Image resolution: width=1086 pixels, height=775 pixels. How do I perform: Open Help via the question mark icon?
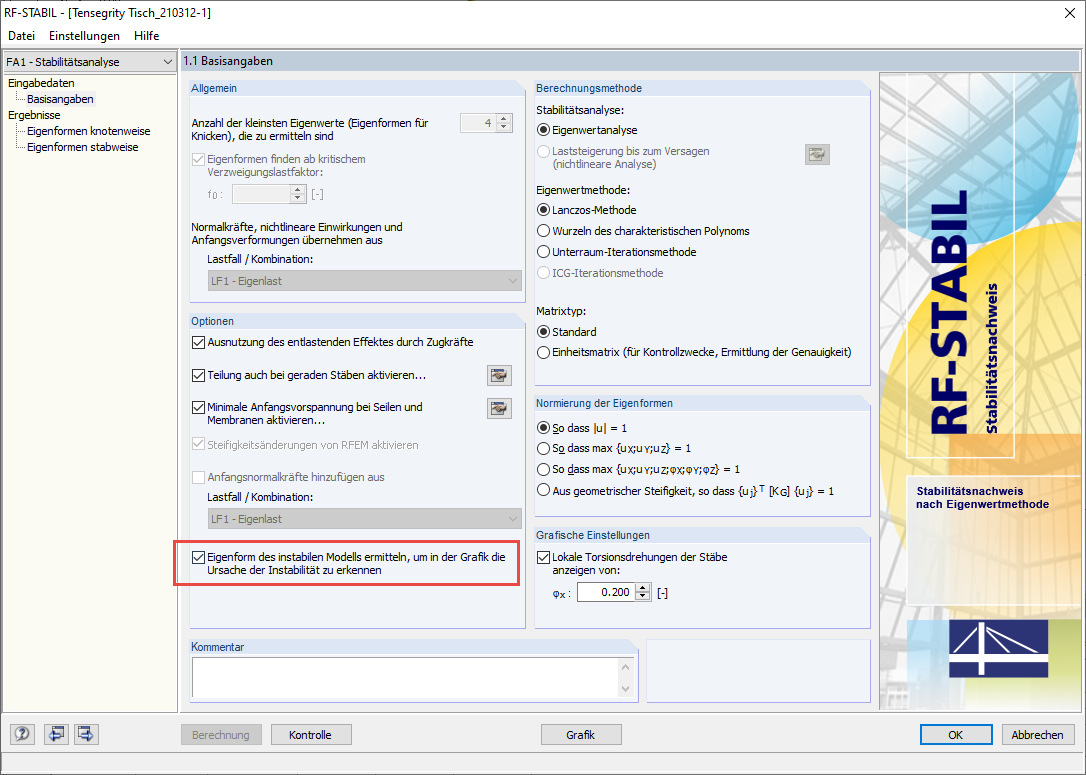pos(21,734)
